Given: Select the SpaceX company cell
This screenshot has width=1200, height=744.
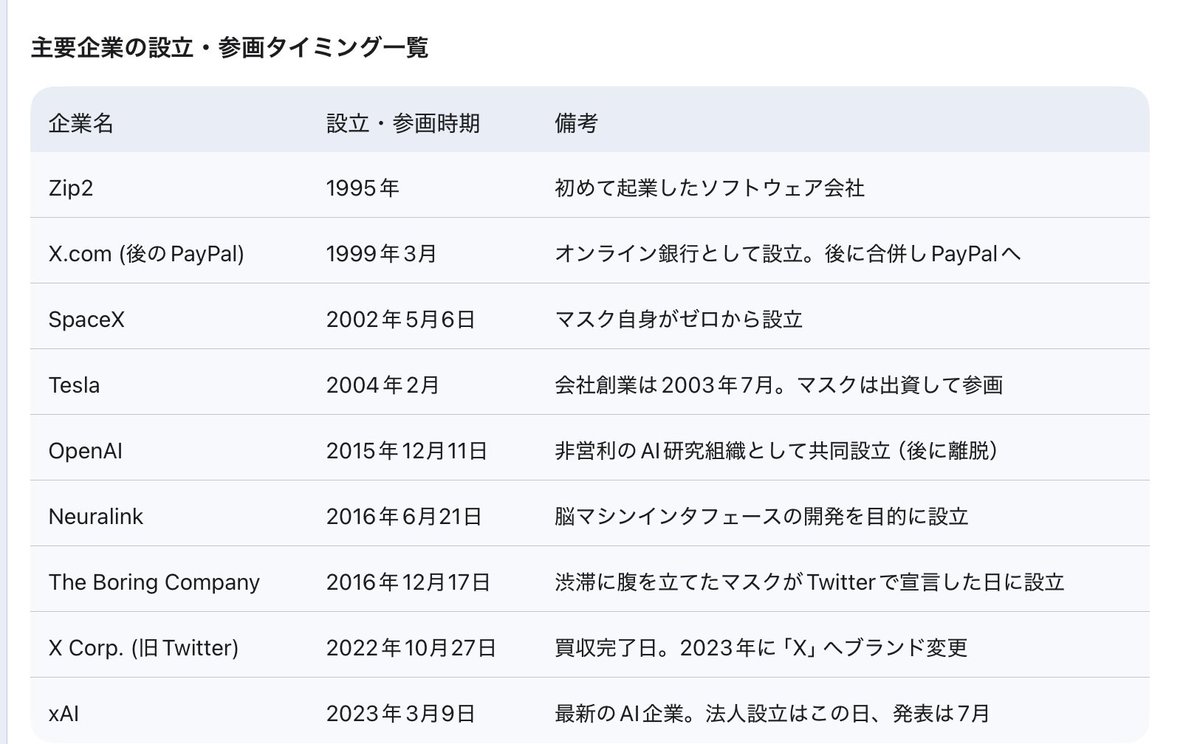Looking at the screenshot, I should pyautogui.click(x=87, y=320).
